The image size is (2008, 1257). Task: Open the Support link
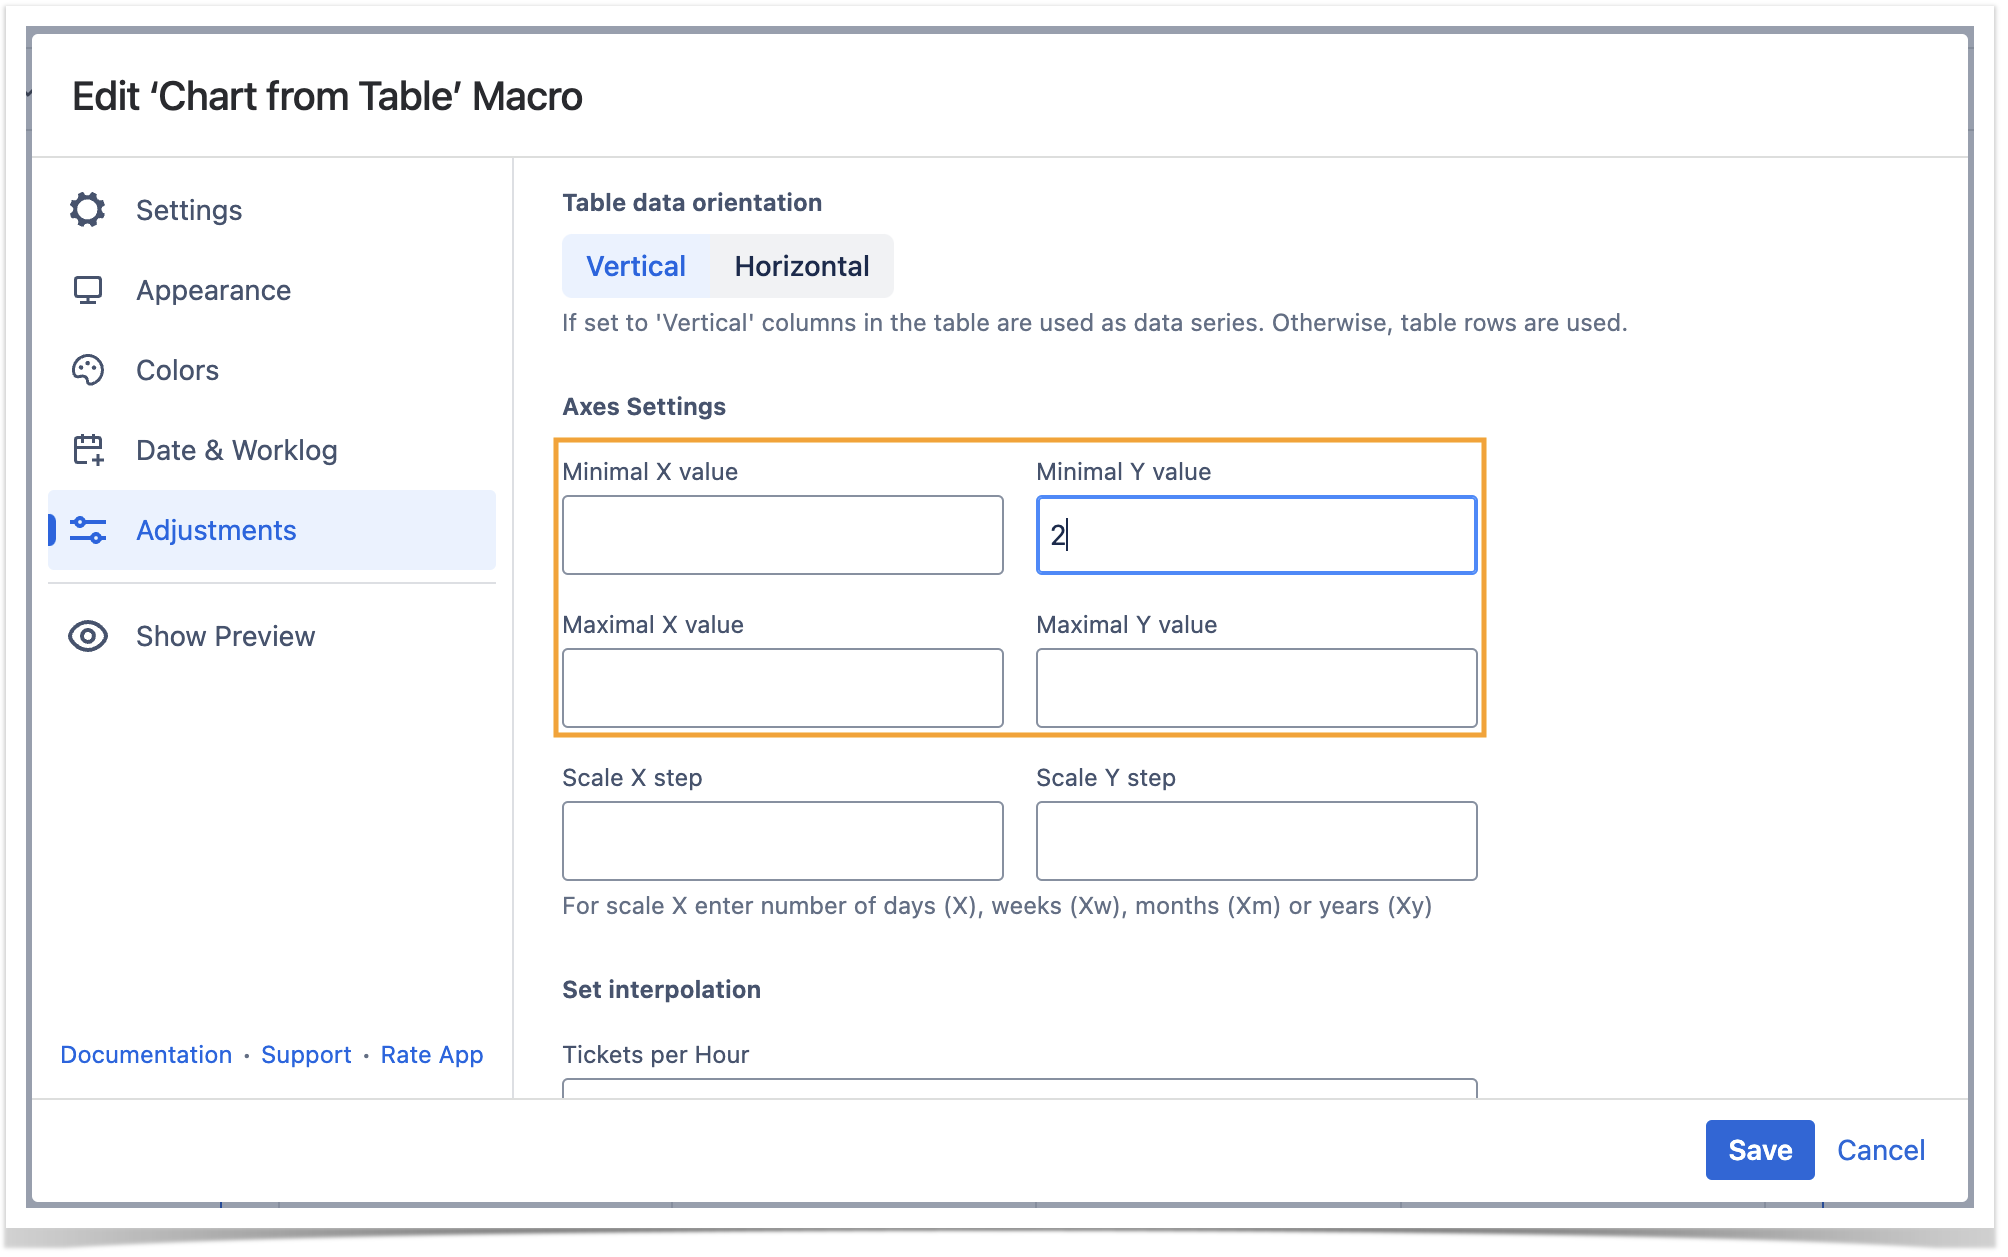tap(306, 1055)
